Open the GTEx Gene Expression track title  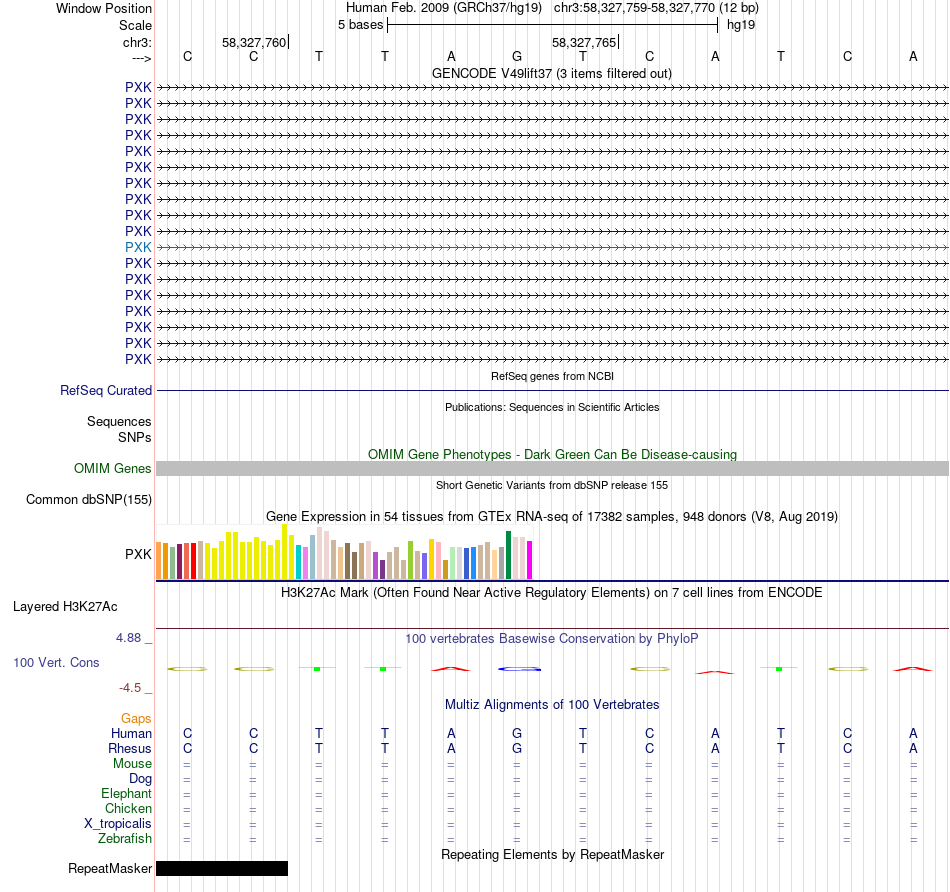point(552,517)
